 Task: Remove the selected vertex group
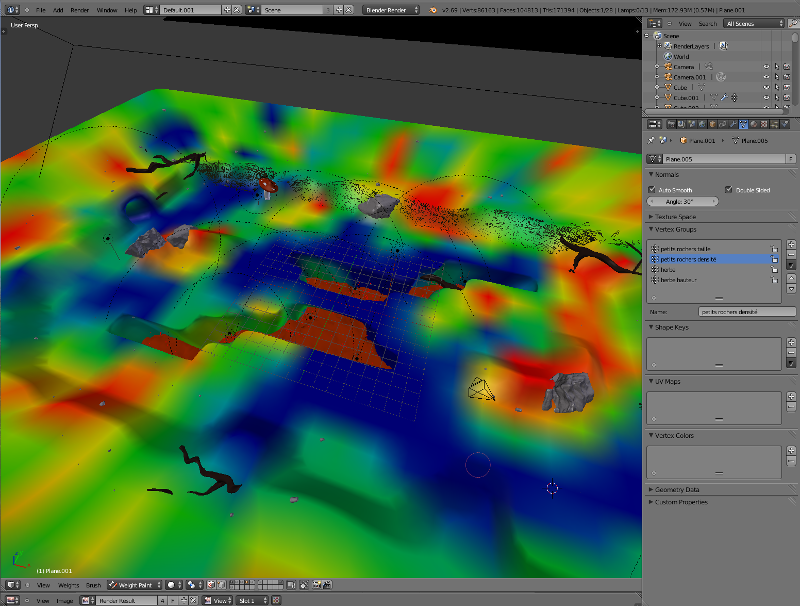tap(791, 255)
